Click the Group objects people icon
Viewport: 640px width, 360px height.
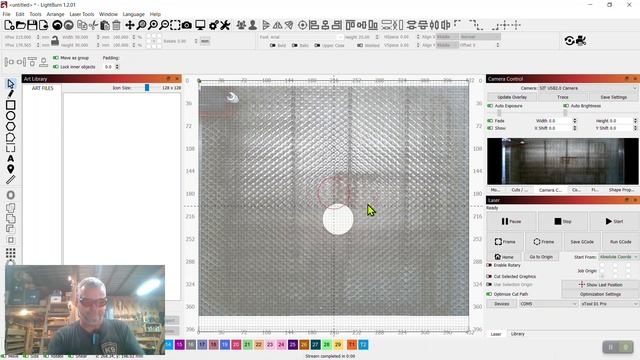241,25
